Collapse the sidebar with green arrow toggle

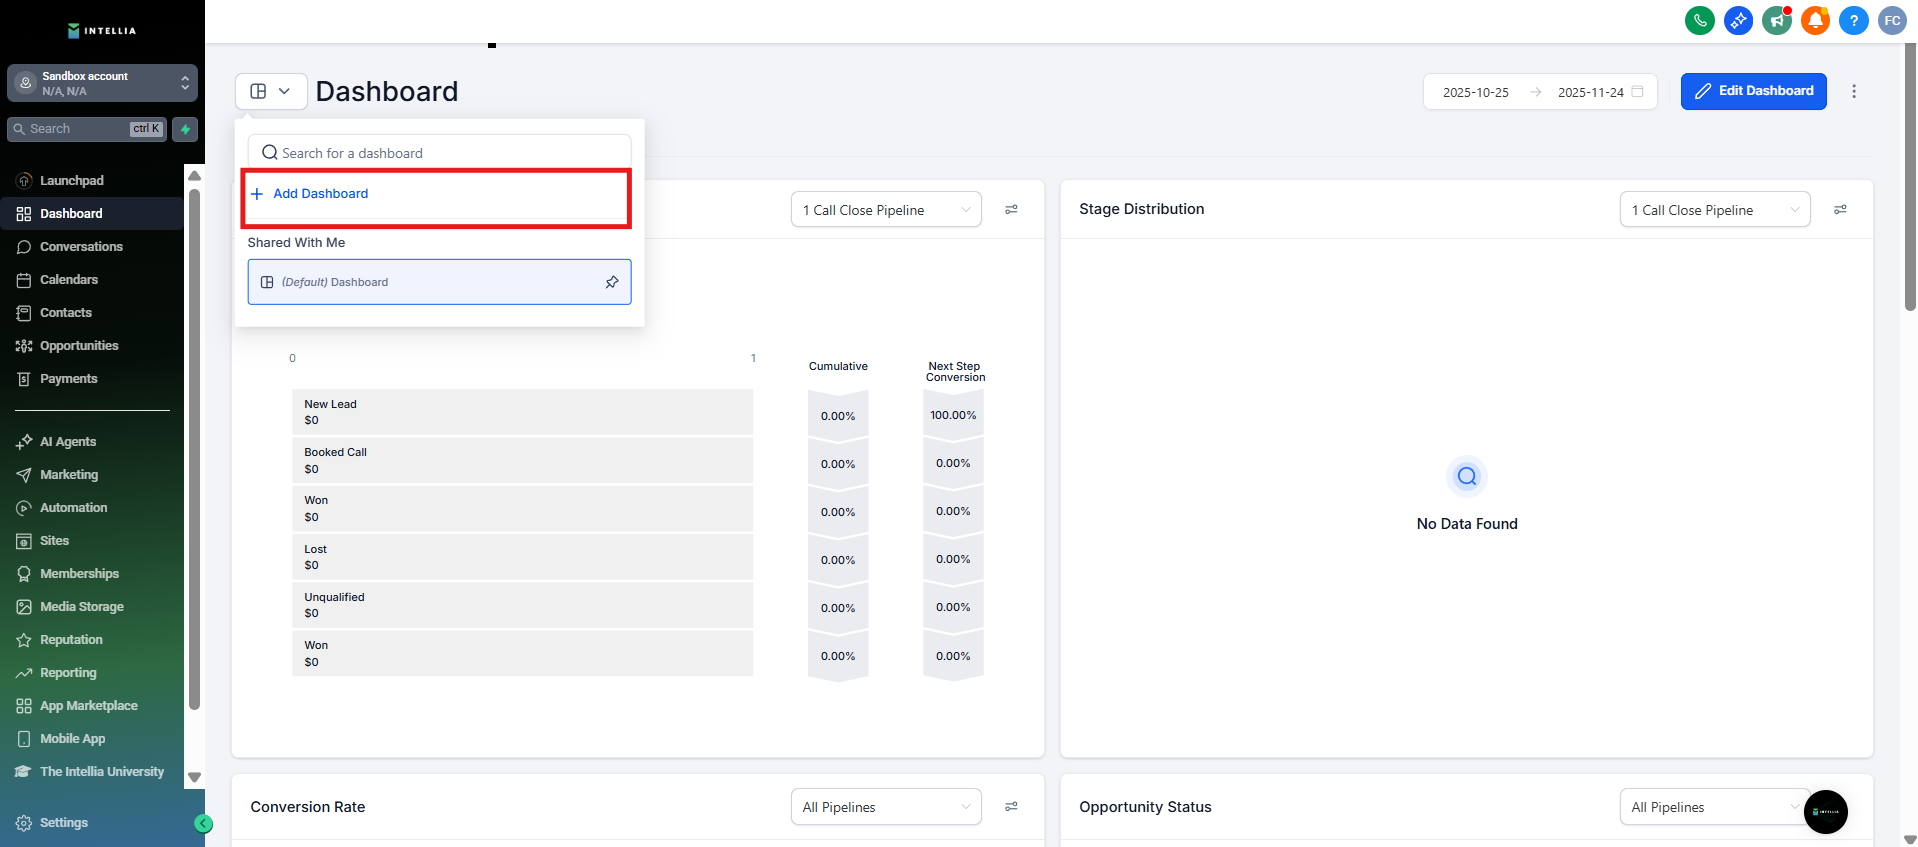[x=203, y=824]
